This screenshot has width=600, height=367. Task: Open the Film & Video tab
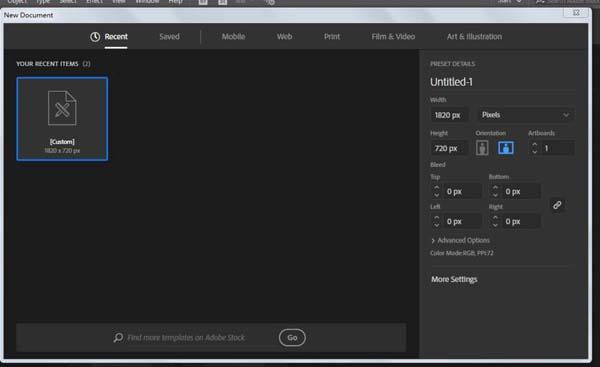pyautogui.click(x=393, y=37)
